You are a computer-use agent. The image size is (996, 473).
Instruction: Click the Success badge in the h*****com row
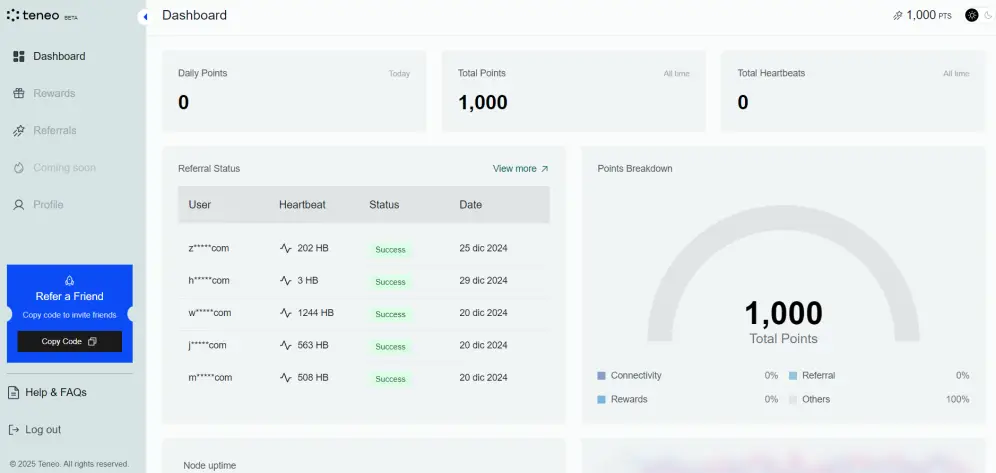click(x=390, y=283)
